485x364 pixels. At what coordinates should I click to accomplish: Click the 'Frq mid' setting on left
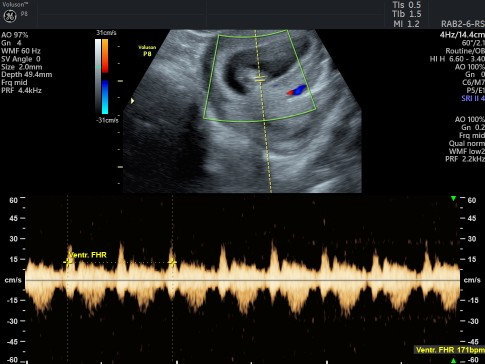point(14,83)
